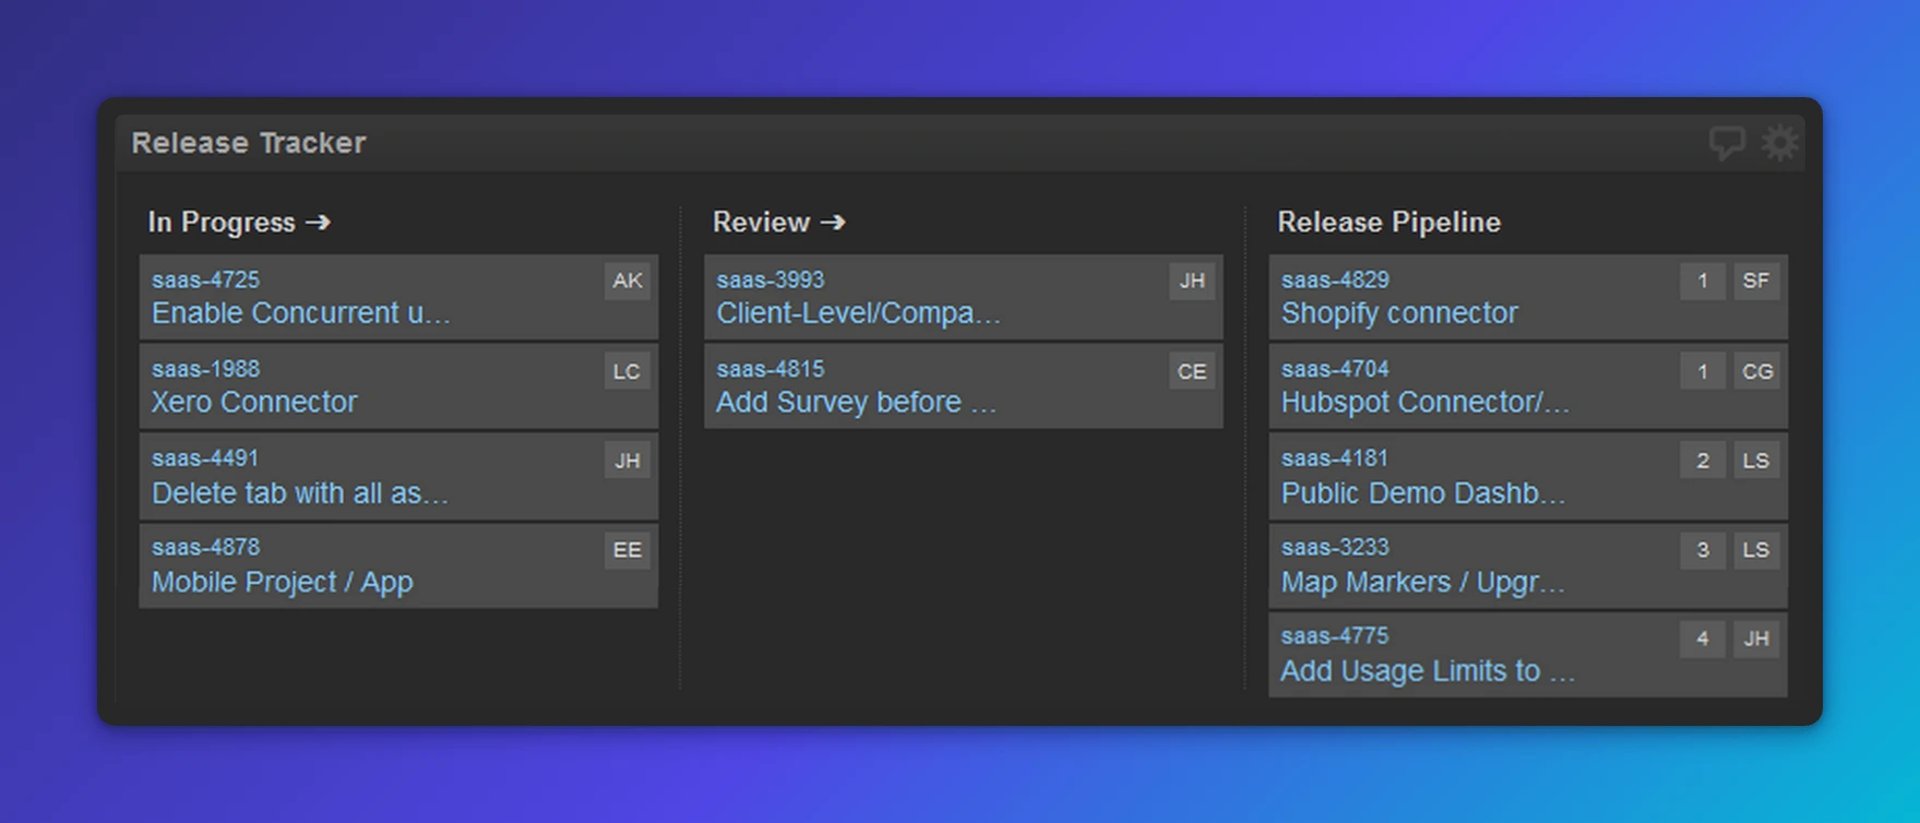Open the Mobile Project / App ticket

pyautogui.click(x=282, y=582)
